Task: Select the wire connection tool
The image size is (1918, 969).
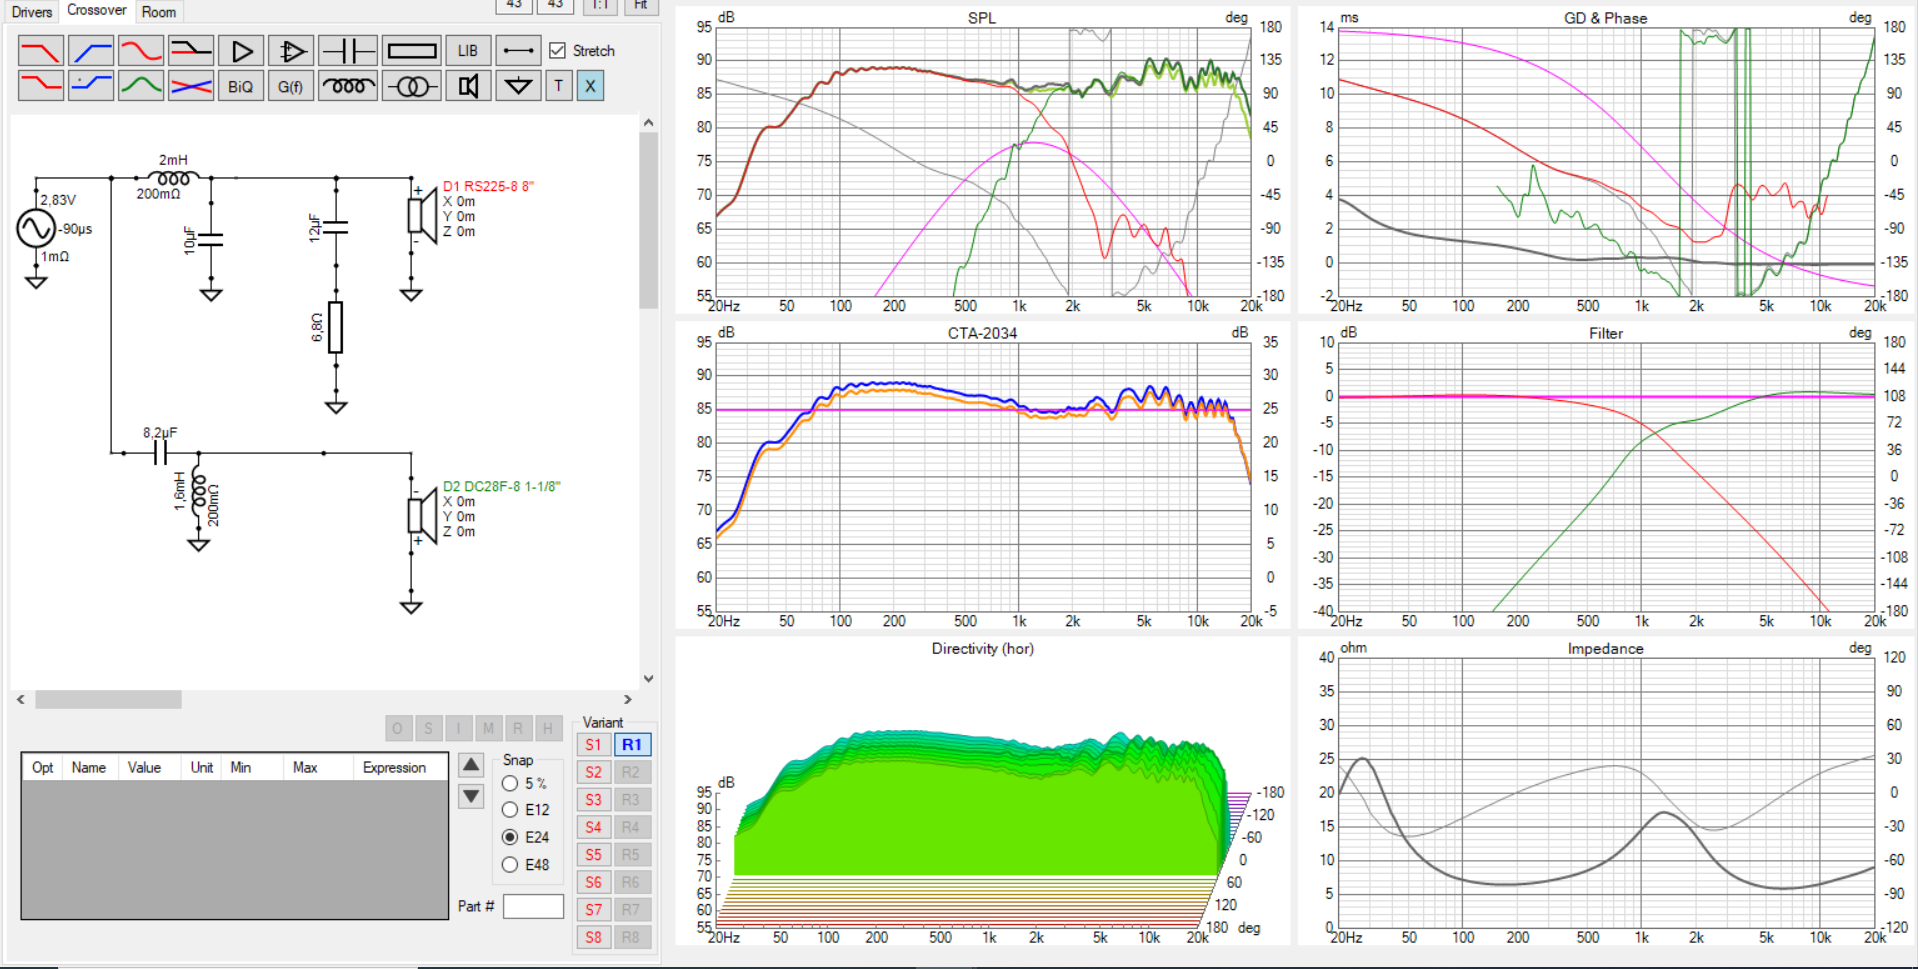Action: (518, 50)
